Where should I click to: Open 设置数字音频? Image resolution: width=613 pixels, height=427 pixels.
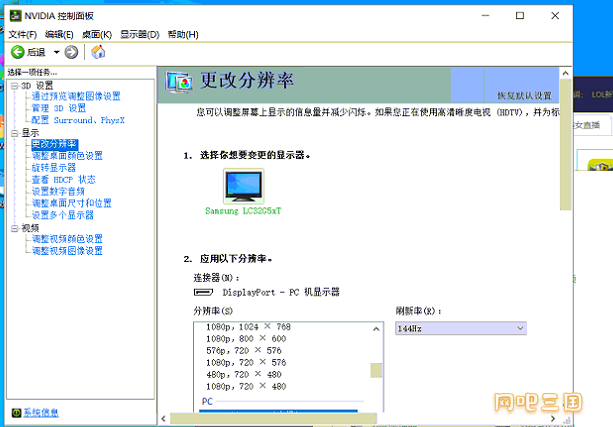[58, 192]
